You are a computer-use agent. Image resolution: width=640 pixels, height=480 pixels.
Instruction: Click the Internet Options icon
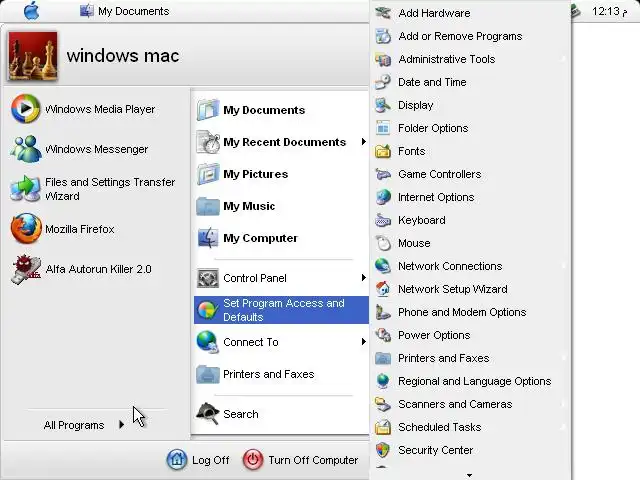pos(383,197)
